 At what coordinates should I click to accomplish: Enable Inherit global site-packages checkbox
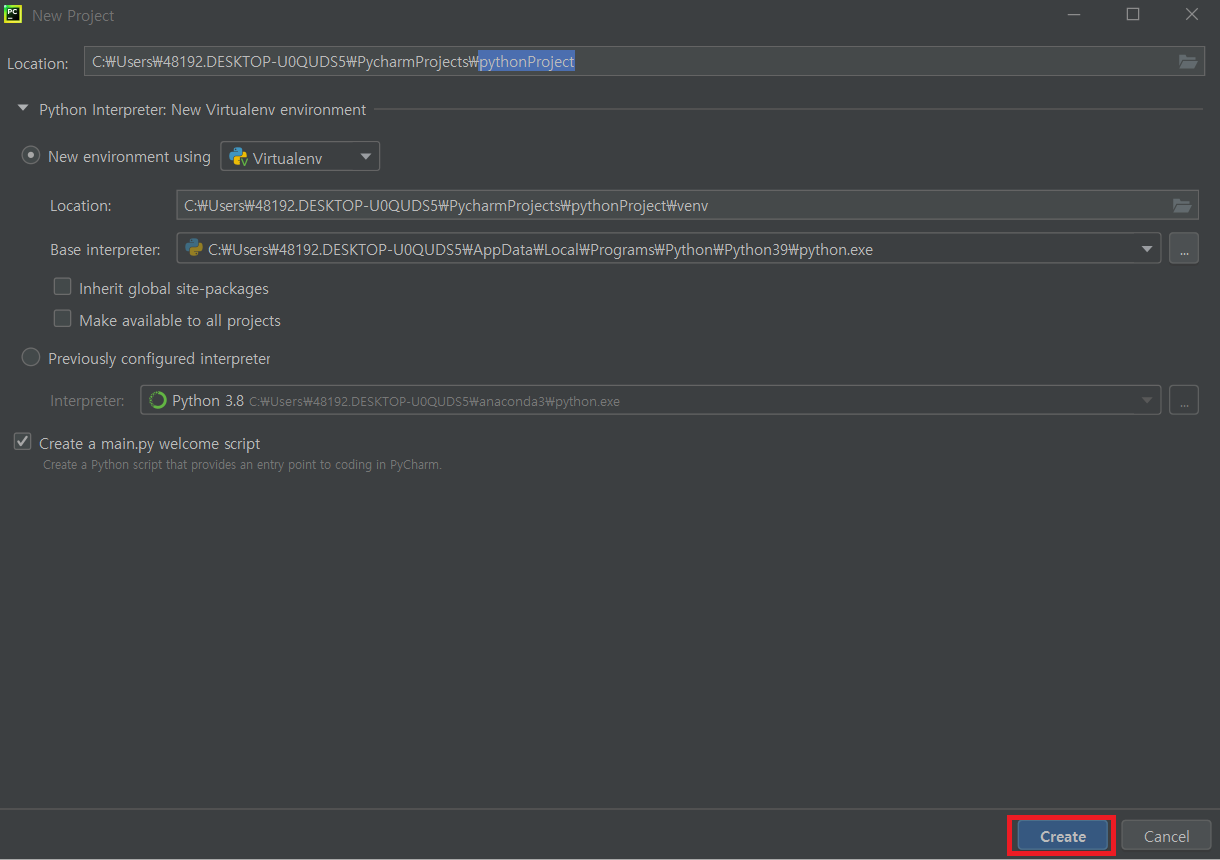pos(62,287)
